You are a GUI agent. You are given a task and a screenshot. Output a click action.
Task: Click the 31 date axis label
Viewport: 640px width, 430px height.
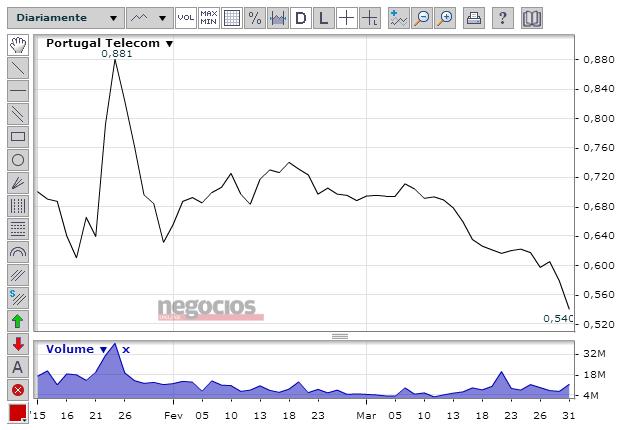(569, 416)
